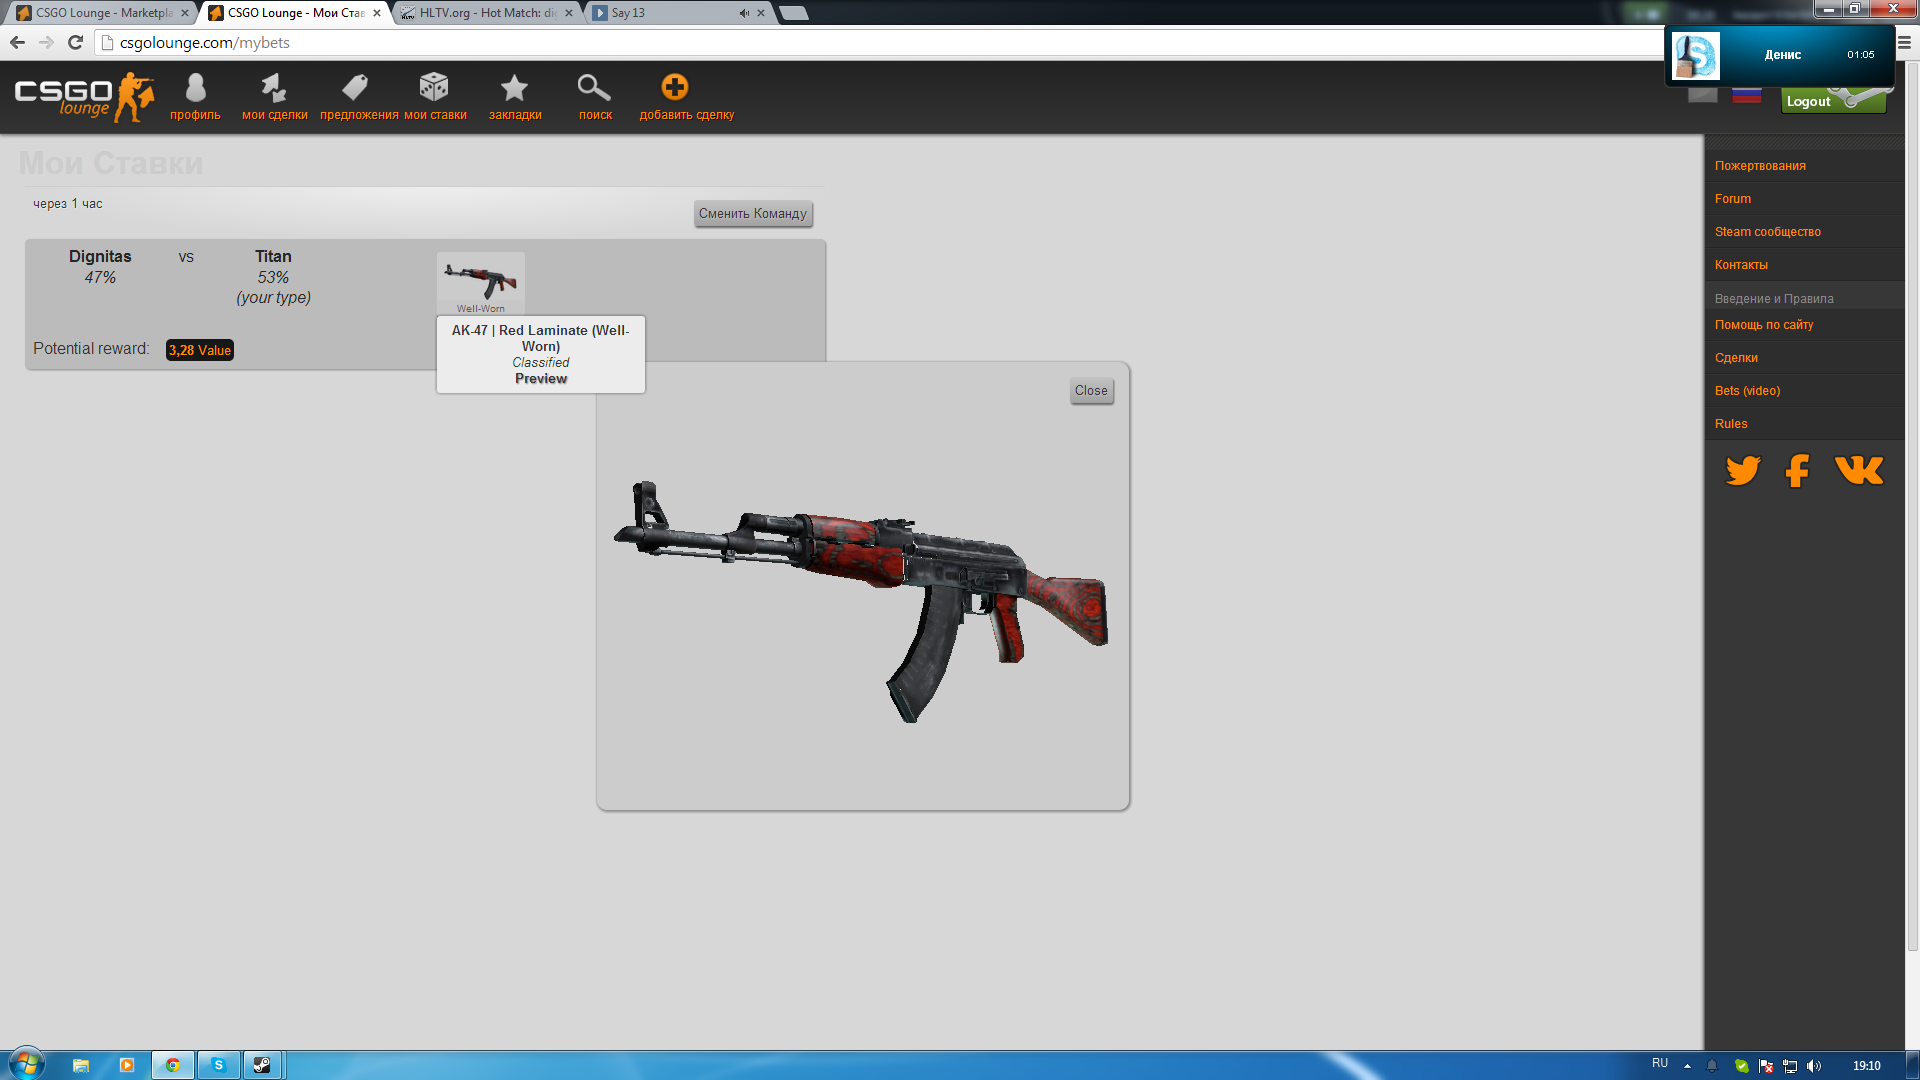
Task: Close the weapon preview popup
Action: point(1091,391)
